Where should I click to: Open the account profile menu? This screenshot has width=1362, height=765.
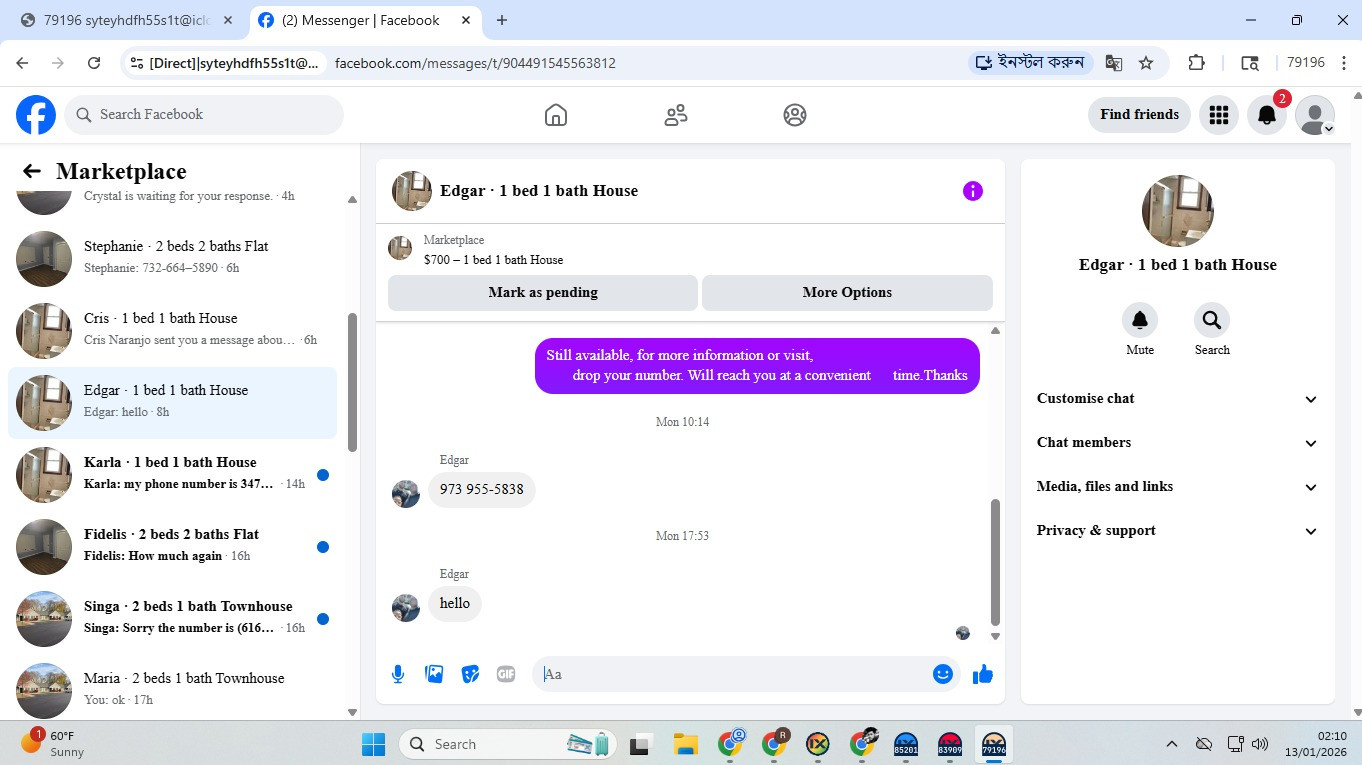pyautogui.click(x=1314, y=115)
